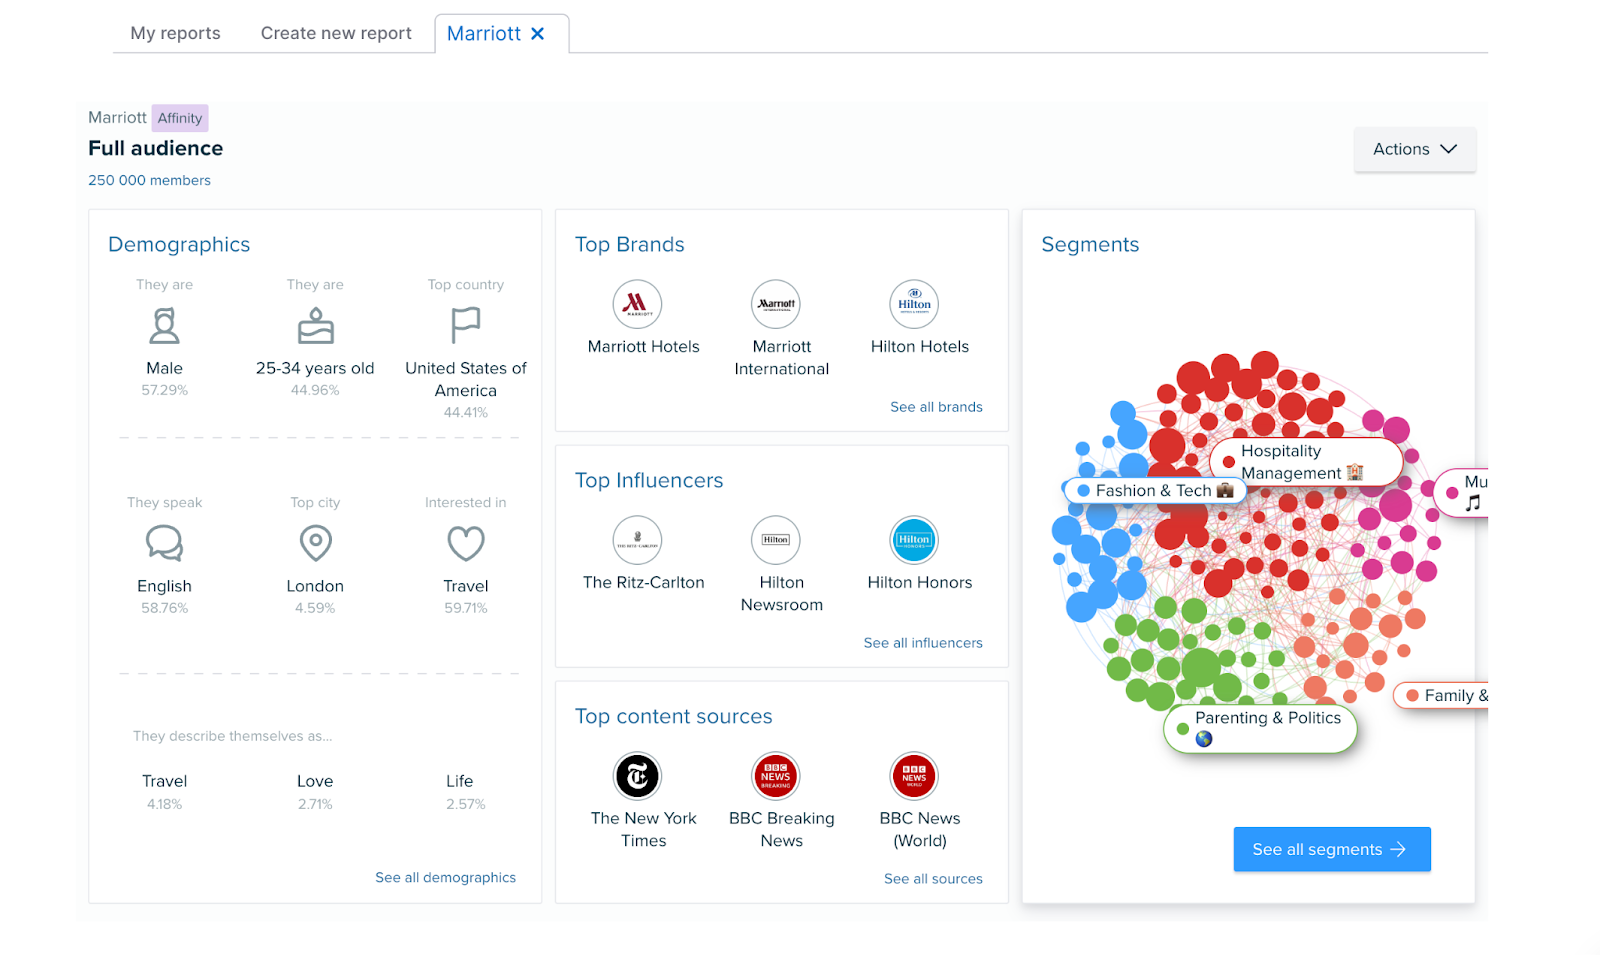Screen dimensions: 1600x955
Task: Select the Music segment label with note
Action: pos(1462,492)
